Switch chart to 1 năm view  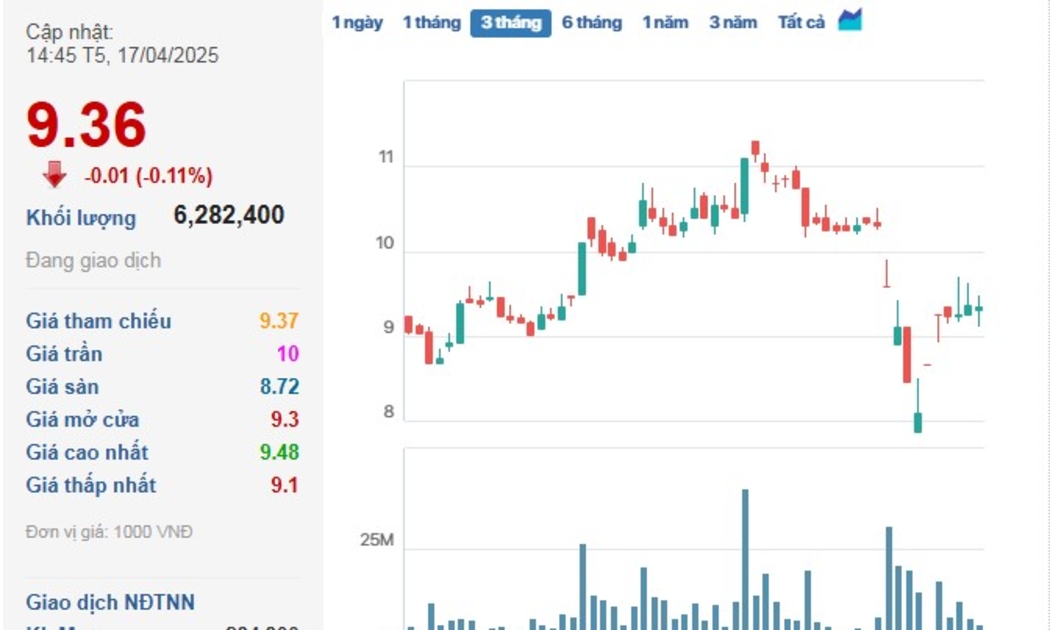click(x=665, y=22)
